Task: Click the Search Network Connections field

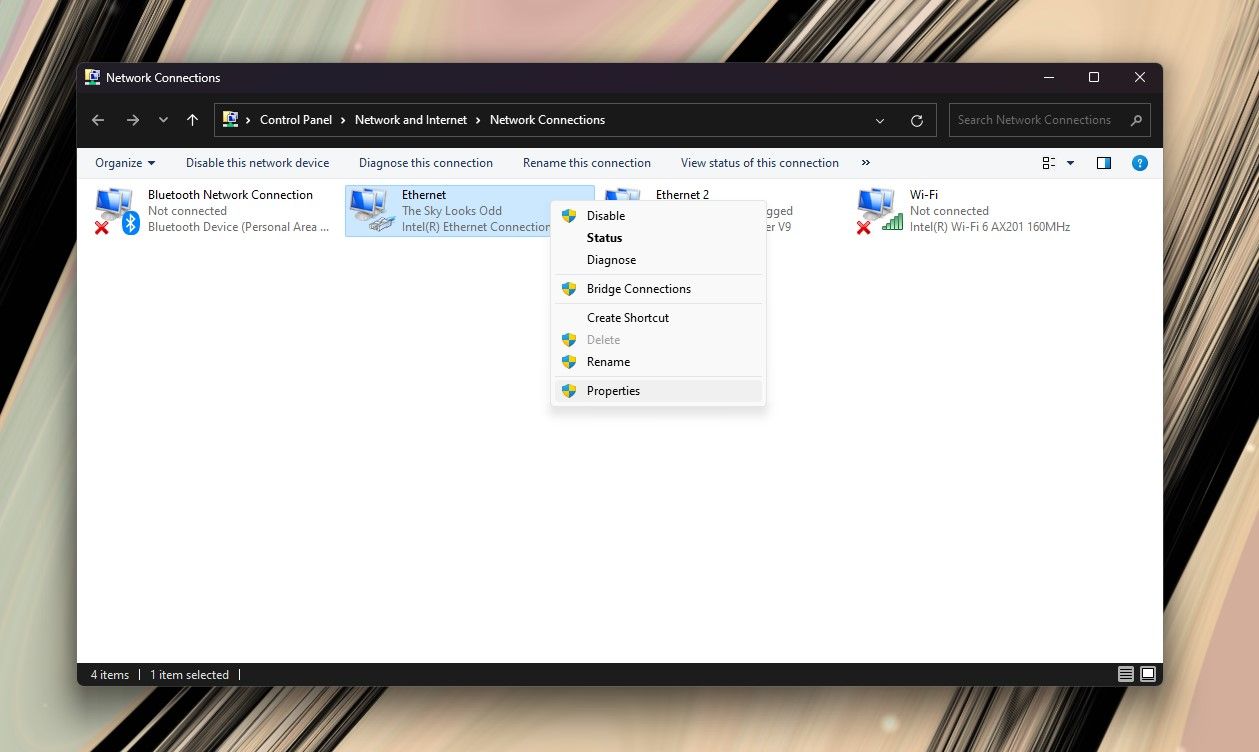Action: (1035, 120)
